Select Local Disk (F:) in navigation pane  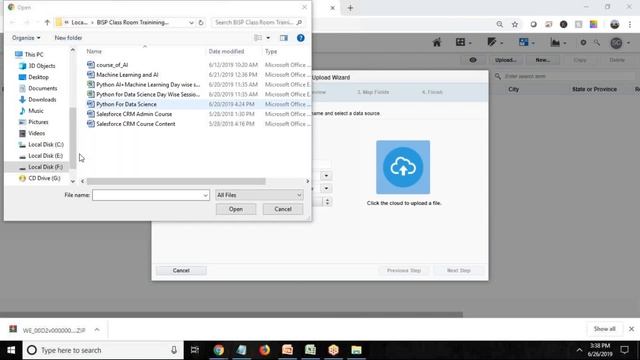click(45, 167)
